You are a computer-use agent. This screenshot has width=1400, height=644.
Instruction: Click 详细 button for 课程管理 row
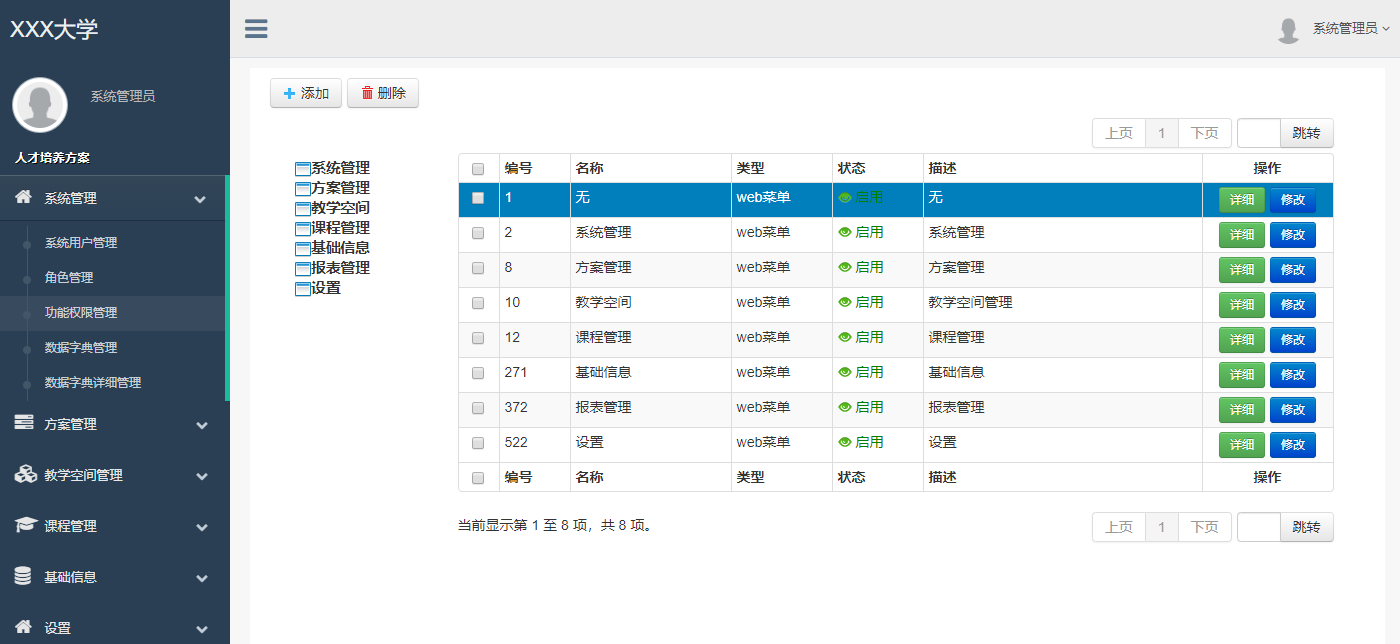(1242, 340)
